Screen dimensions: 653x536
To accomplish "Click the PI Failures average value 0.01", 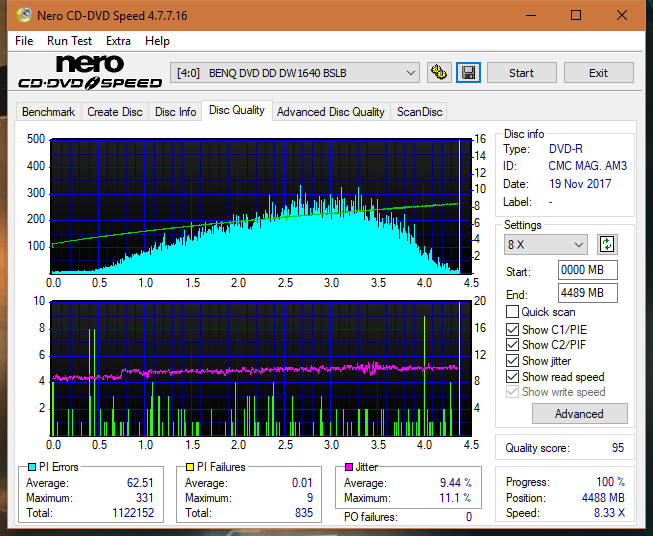I will tap(302, 483).
